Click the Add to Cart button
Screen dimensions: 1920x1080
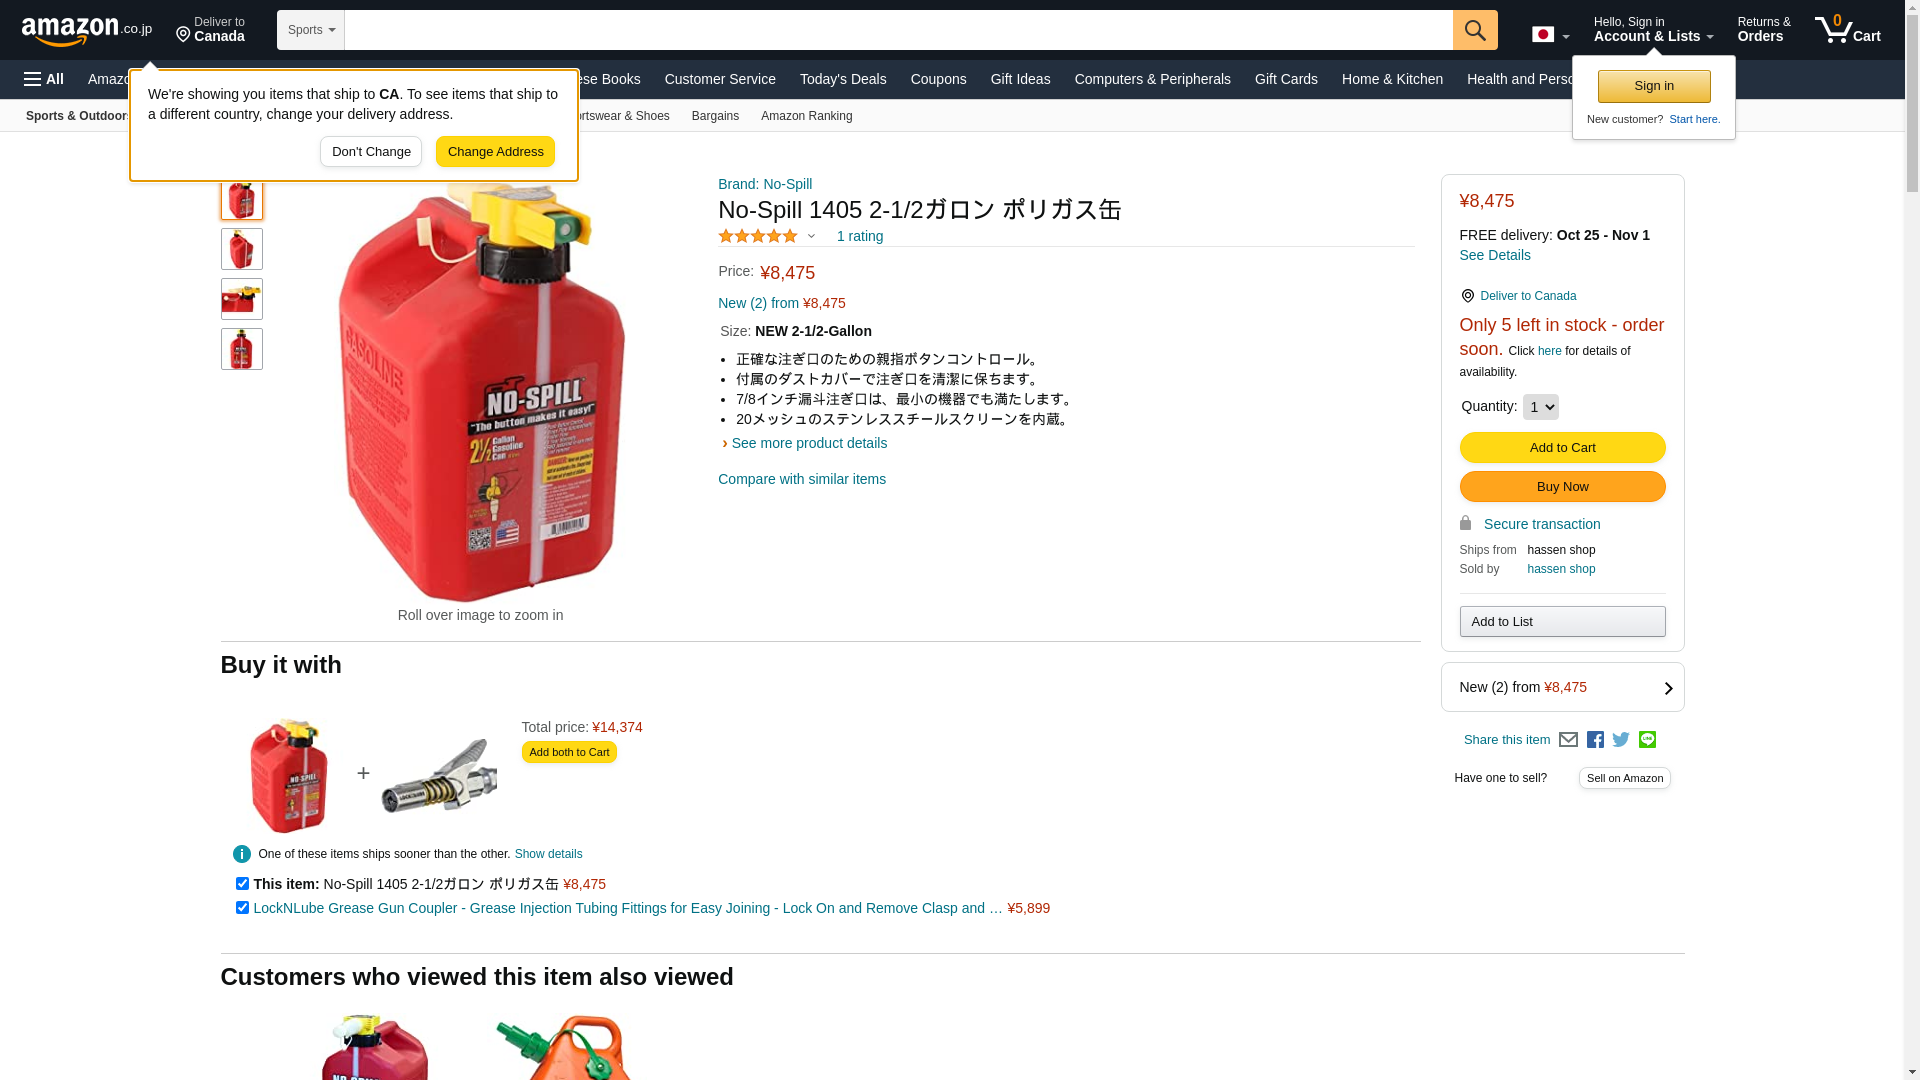(x=1562, y=448)
